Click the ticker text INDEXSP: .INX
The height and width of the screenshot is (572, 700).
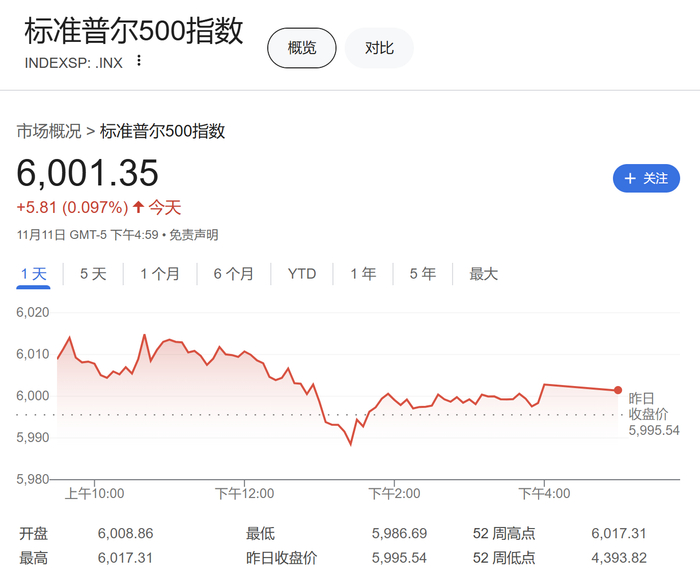74,63
